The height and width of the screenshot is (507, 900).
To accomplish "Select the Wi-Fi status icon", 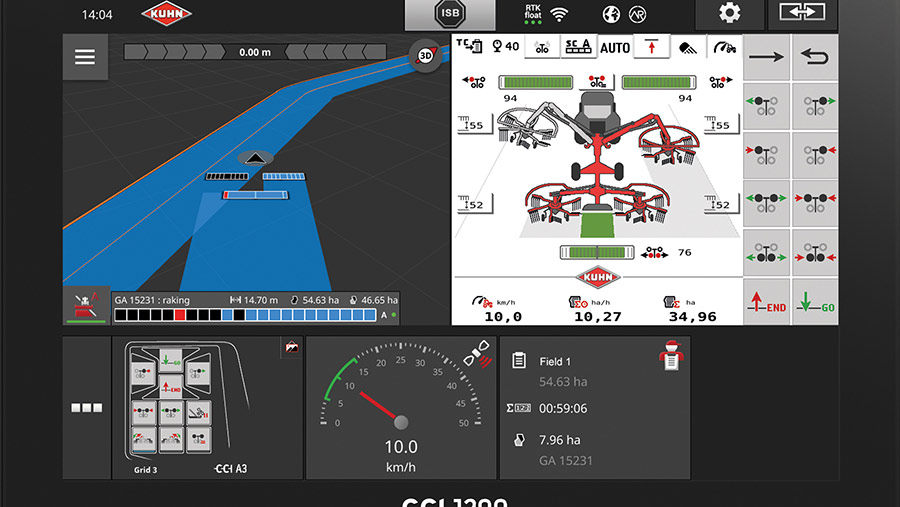I will click(559, 14).
